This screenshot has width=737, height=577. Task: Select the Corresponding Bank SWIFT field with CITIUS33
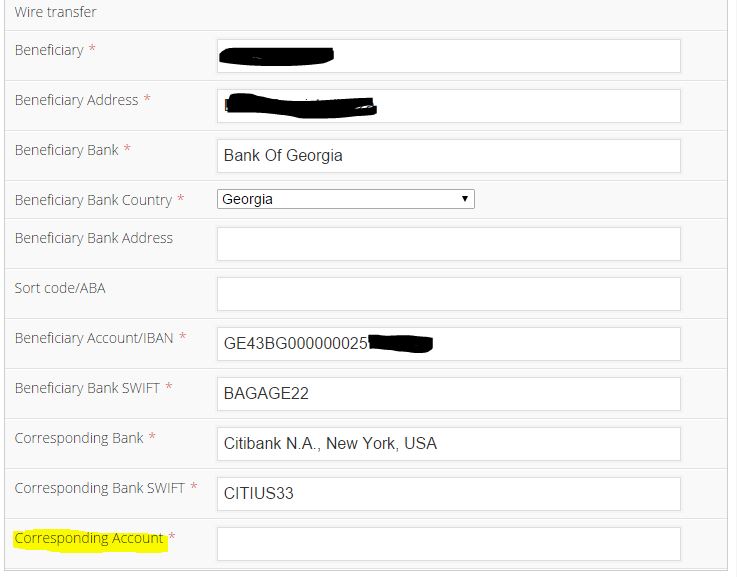(448, 494)
